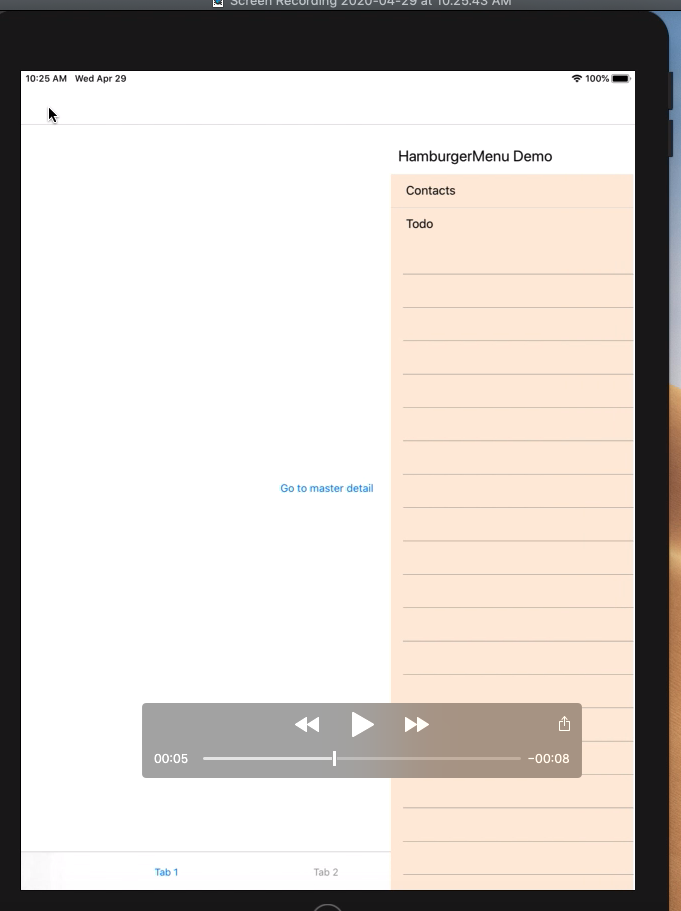681x911 pixels.
Task: Click the playback progress slider handle
Action: pyautogui.click(x=334, y=758)
